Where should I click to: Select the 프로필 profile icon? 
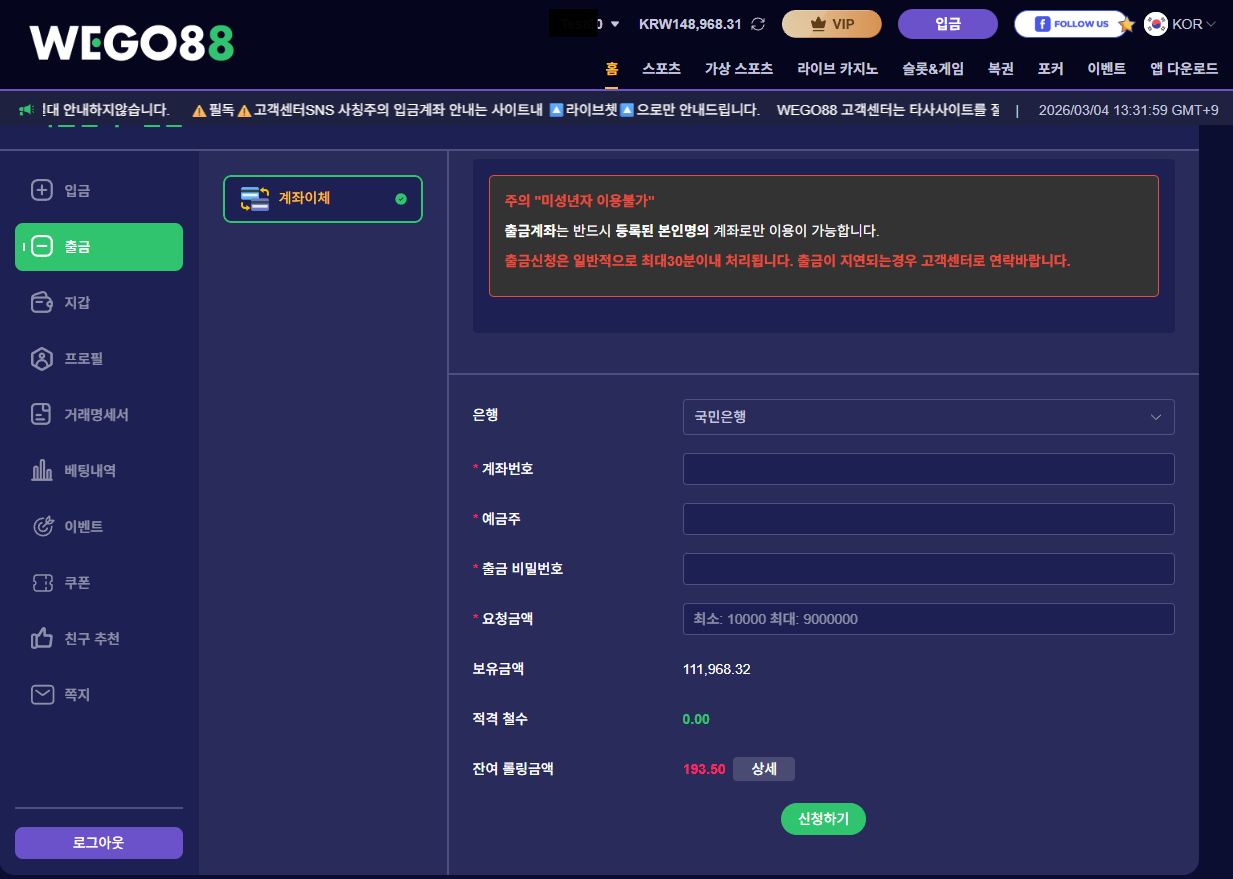42,359
